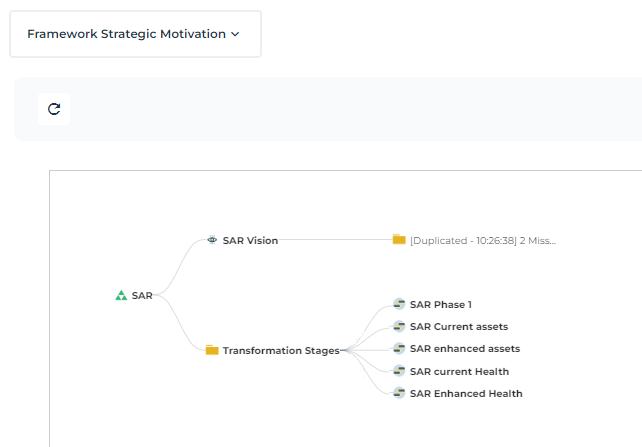Select the SAR Current assets label
The height and width of the screenshot is (447, 642).
click(459, 326)
